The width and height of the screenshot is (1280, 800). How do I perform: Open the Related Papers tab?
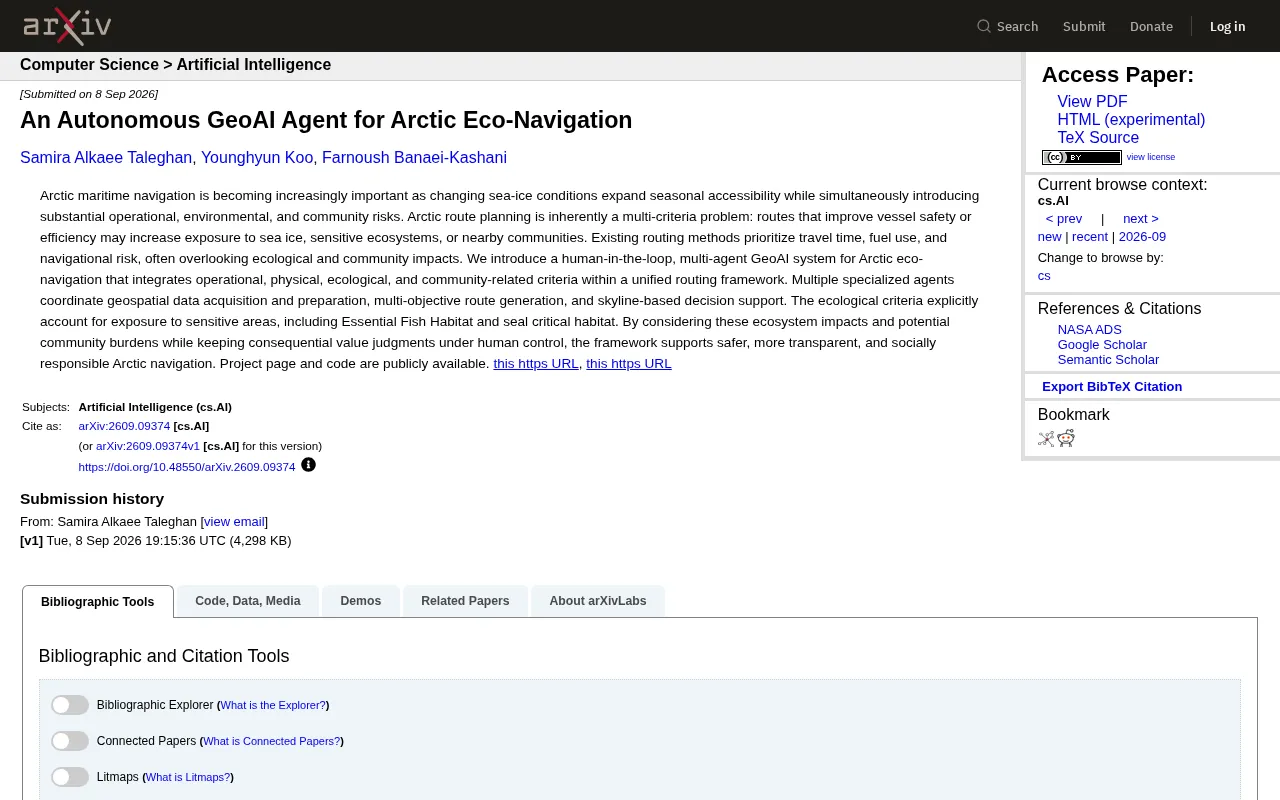(465, 601)
